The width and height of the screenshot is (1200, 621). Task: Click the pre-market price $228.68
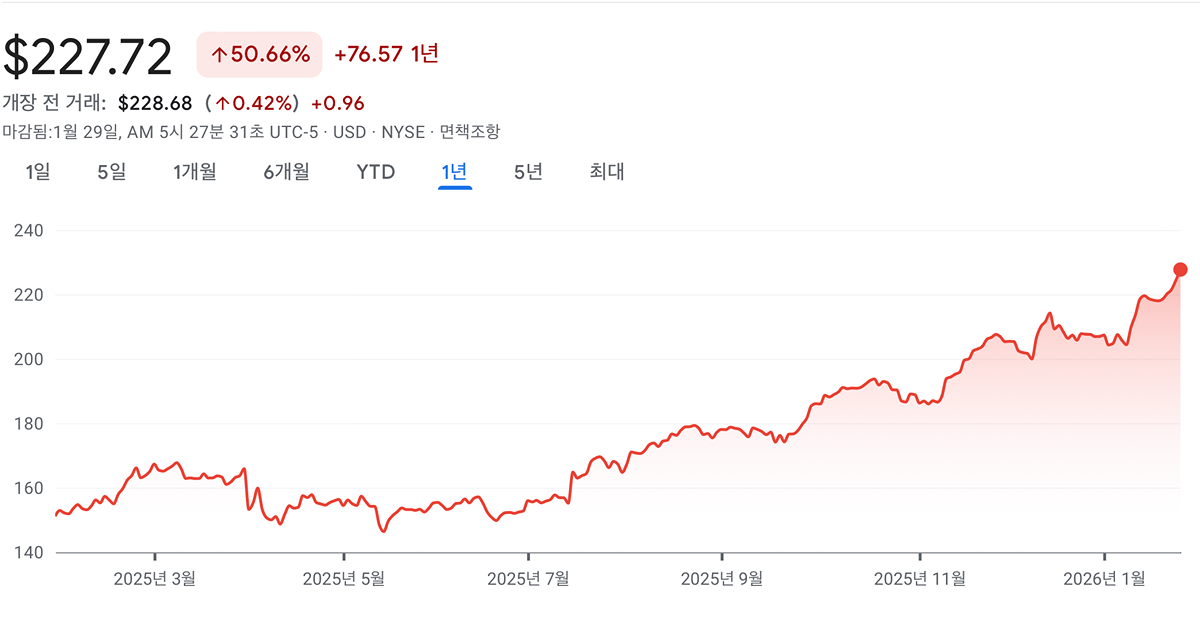pyautogui.click(x=154, y=103)
